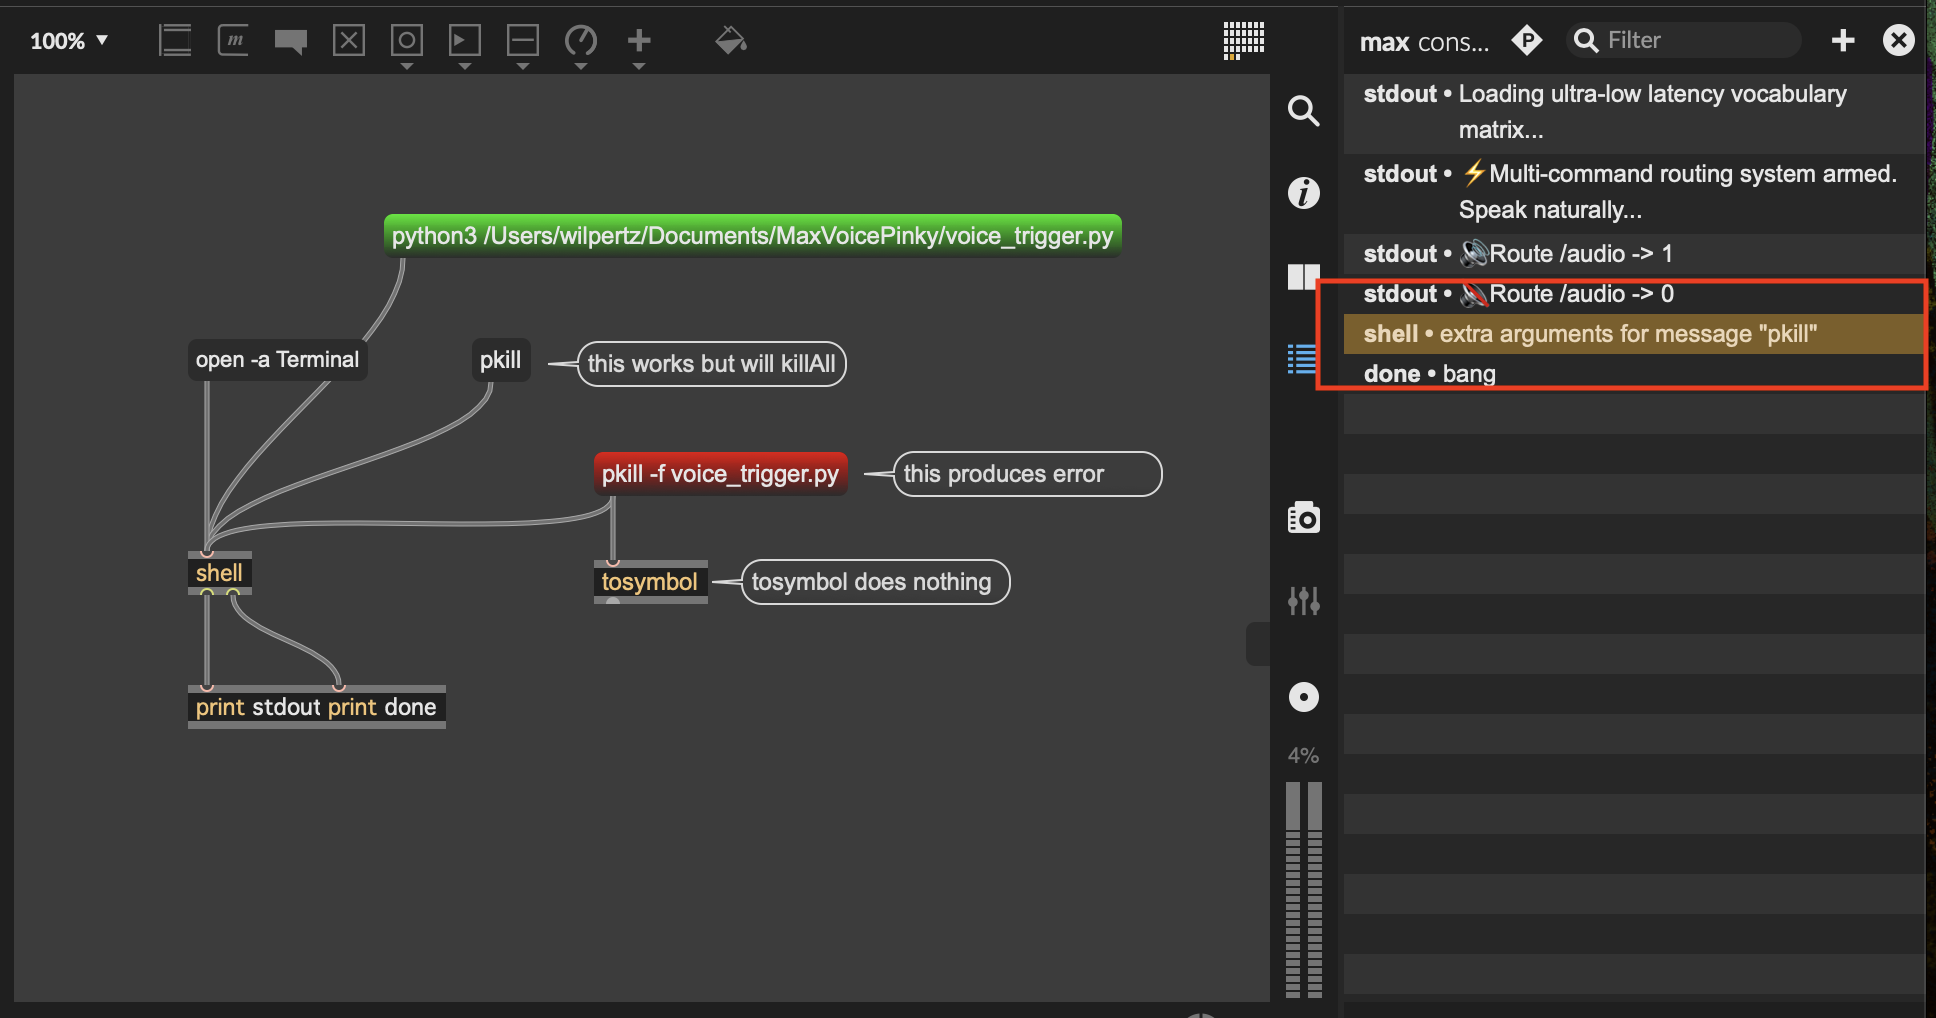
Task: Select console row 'Multi-command routing system armed'
Action: [x=1634, y=192]
